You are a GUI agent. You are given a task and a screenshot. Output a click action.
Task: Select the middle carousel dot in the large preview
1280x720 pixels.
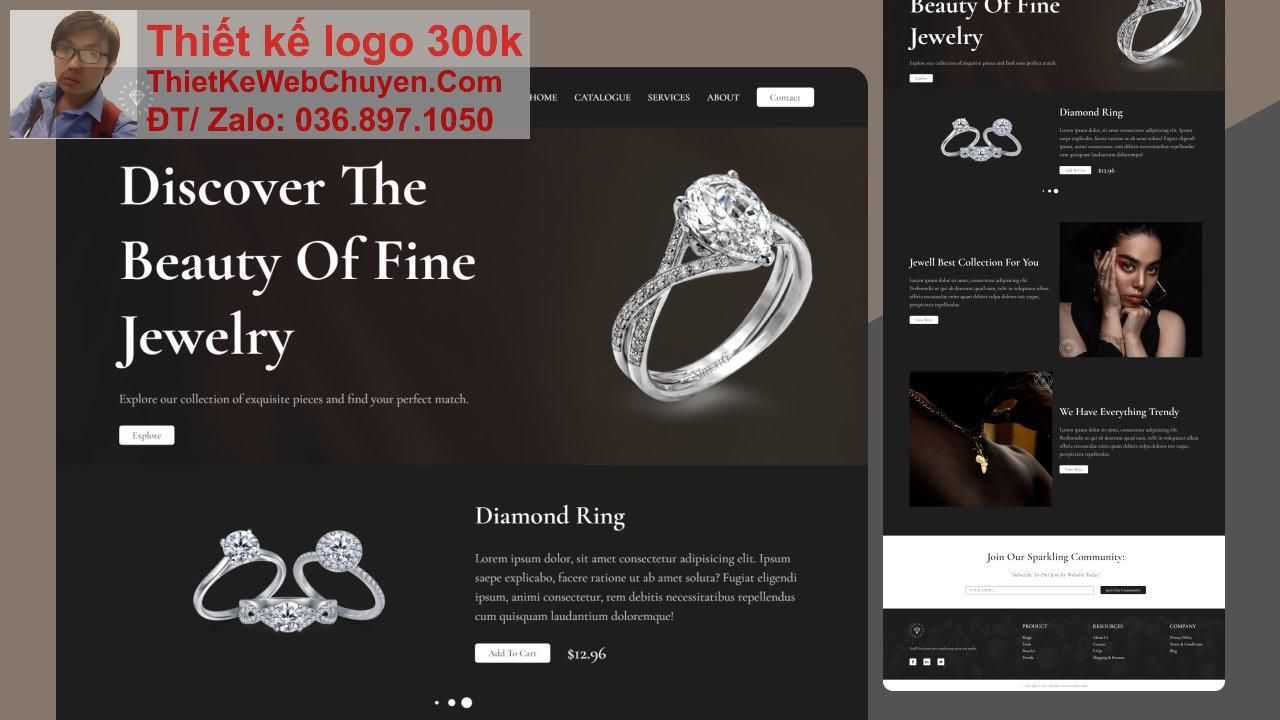pyautogui.click(x=452, y=703)
